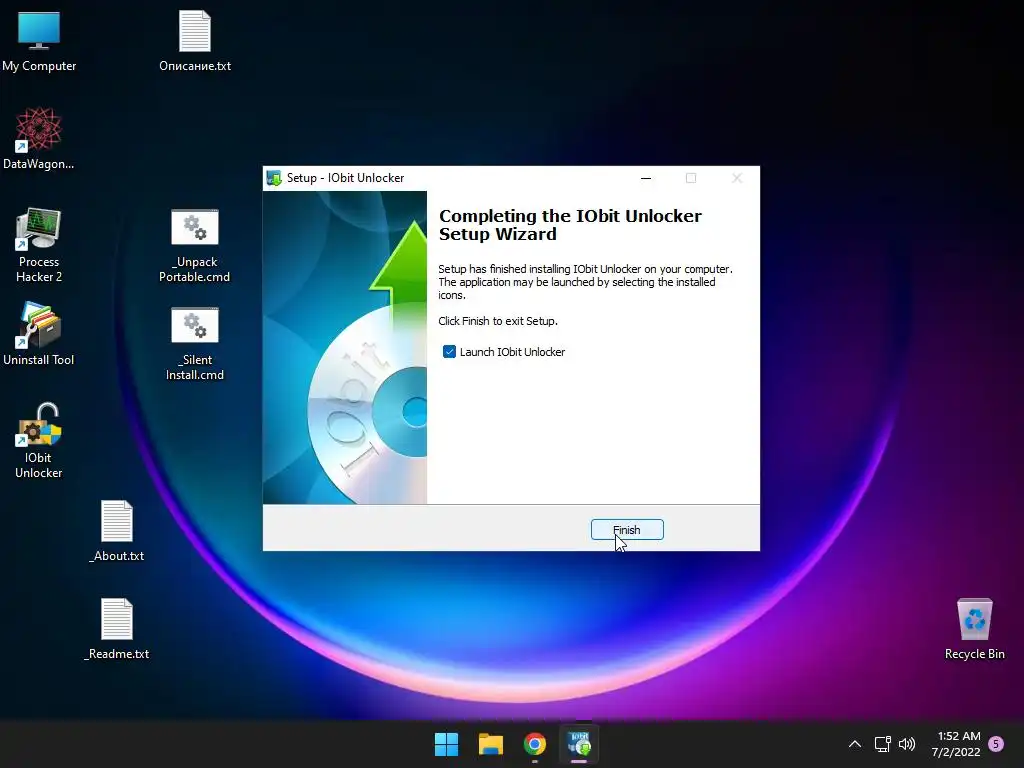This screenshot has width=1024, height=768.
Task: Open the network status tray icon
Action: (x=882, y=744)
